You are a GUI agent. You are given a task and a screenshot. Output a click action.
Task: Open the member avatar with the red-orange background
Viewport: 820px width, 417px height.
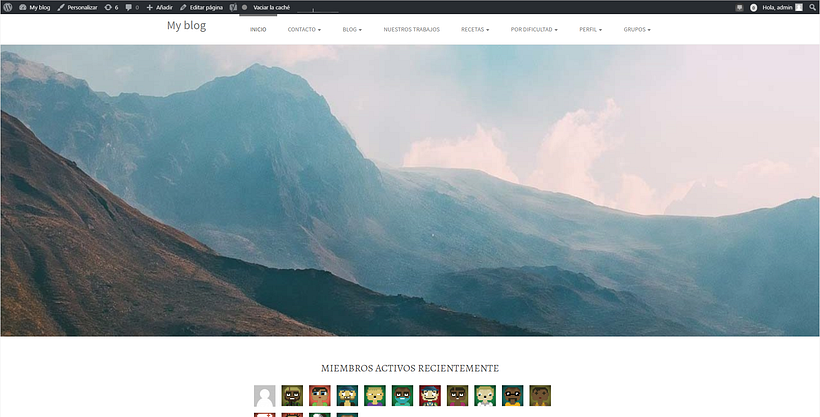(x=320, y=396)
